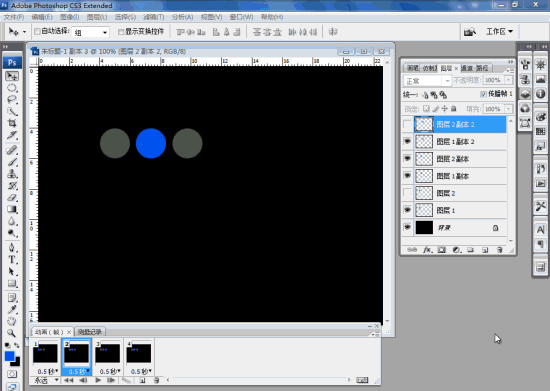Toggle the 显示变换控件 checkbox

coord(121,32)
